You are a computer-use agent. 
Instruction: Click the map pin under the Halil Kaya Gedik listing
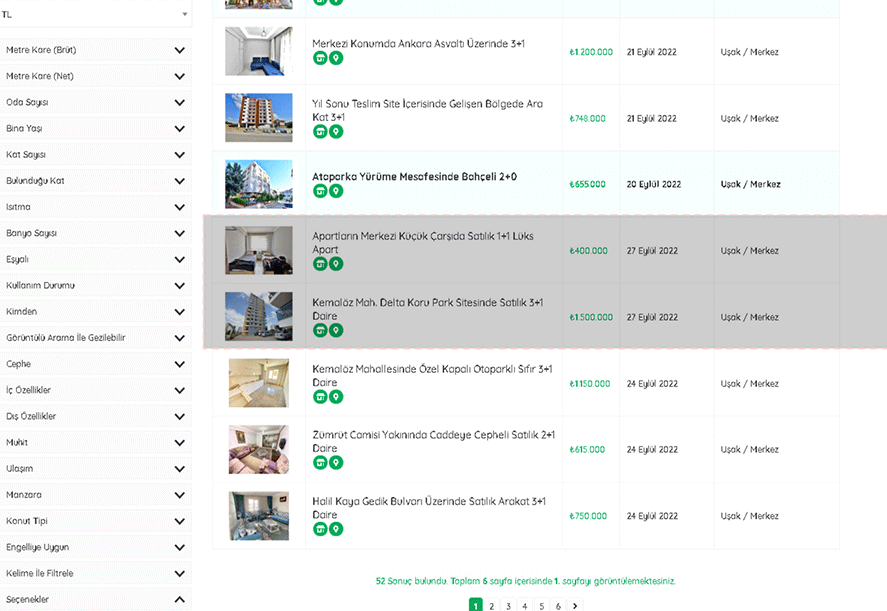pyautogui.click(x=336, y=529)
